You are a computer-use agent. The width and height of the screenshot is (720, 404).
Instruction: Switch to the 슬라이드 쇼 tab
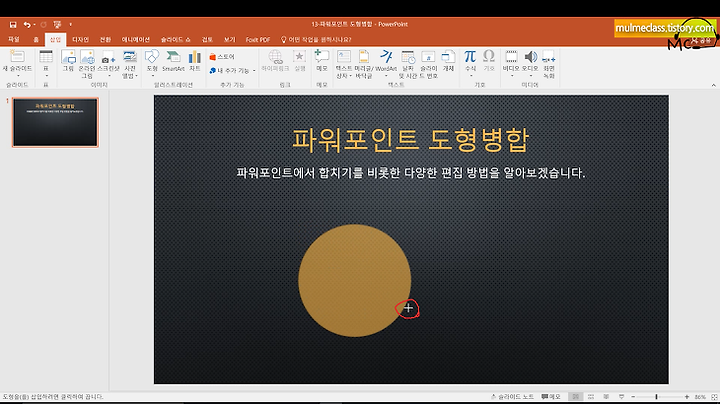(x=175, y=39)
